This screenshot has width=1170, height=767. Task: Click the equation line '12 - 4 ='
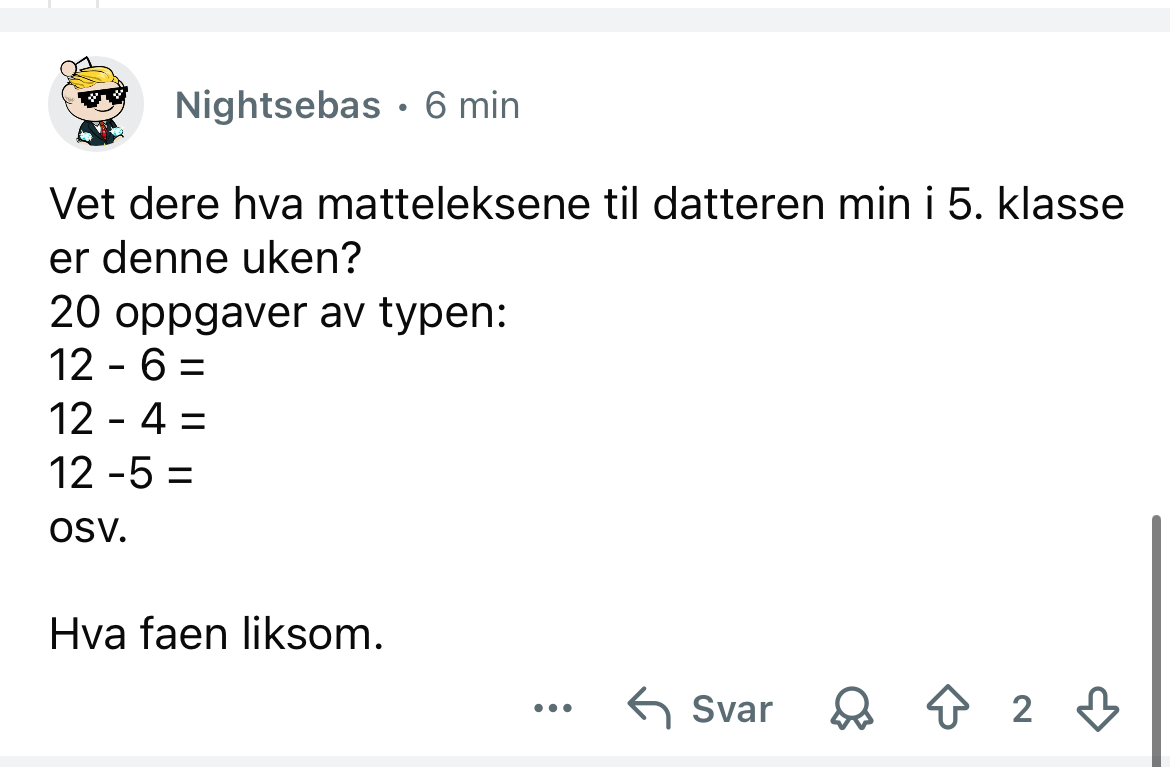pos(128,419)
